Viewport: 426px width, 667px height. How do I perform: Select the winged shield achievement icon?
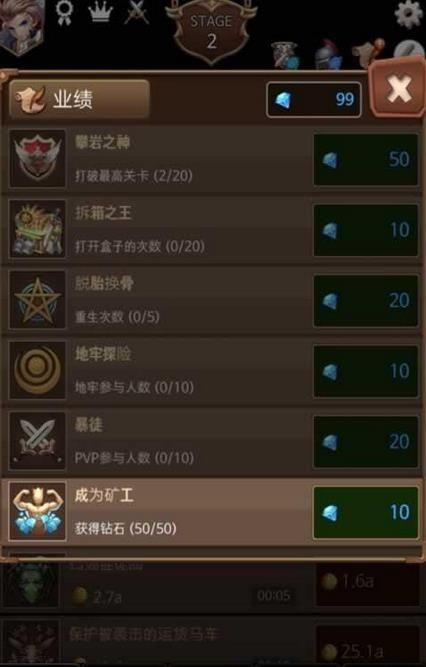coord(37,159)
